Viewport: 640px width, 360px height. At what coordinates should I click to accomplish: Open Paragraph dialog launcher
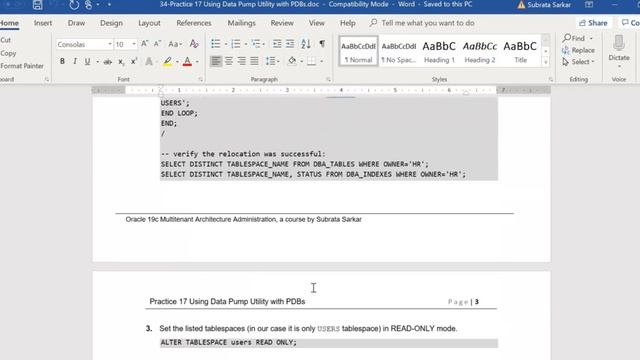pos(328,80)
